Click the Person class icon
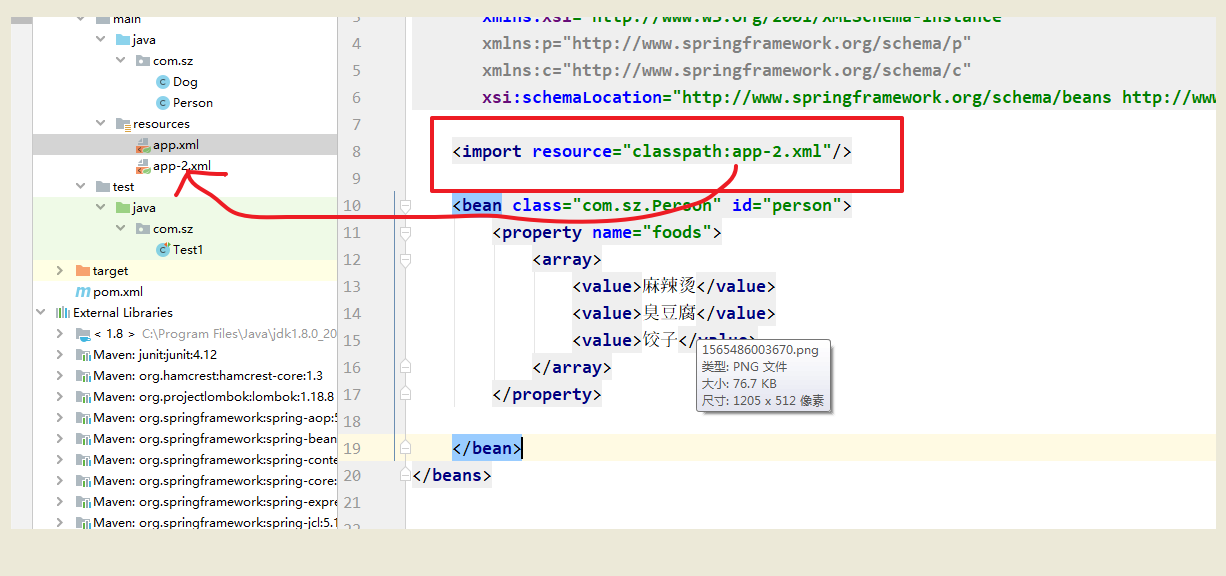The image size is (1226, 576). 163,103
